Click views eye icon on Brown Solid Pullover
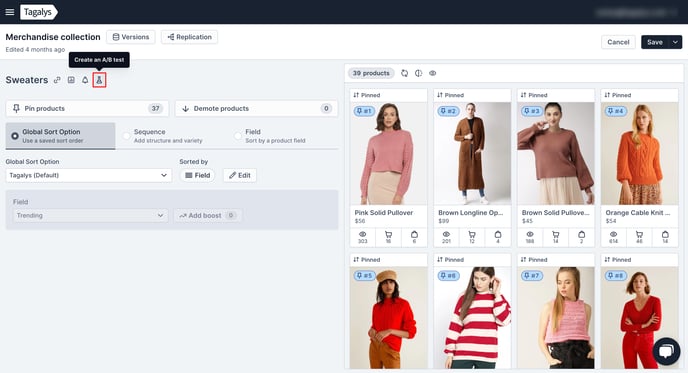This screenshot has width=688, height=373. click(530, 234)
